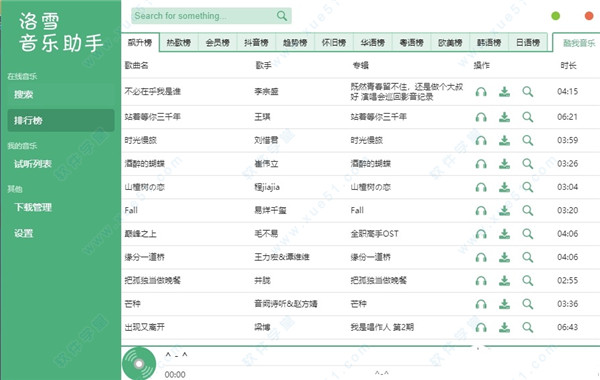Download 巅峰之上 by 毛不易
Image resolution: width=600 pixels, height=380 pixels.
[504, 234]
